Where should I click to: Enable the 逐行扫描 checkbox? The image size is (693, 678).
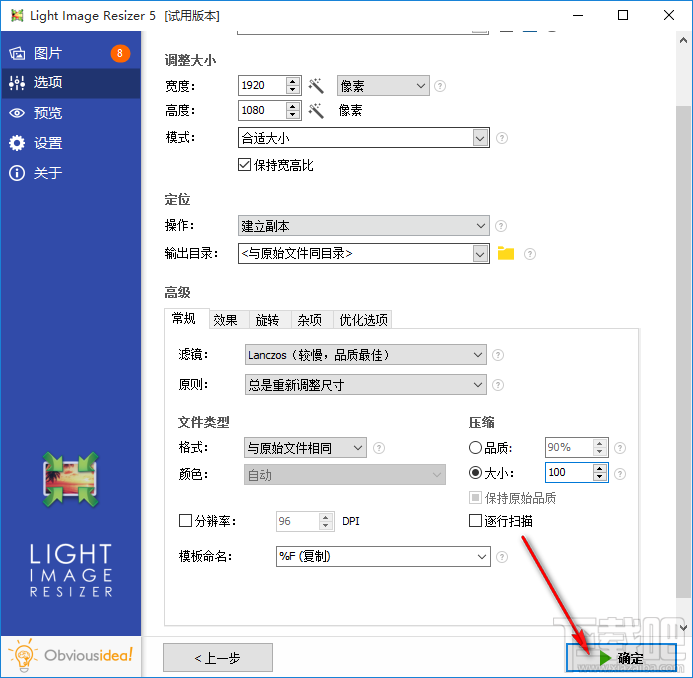point(501,521)
